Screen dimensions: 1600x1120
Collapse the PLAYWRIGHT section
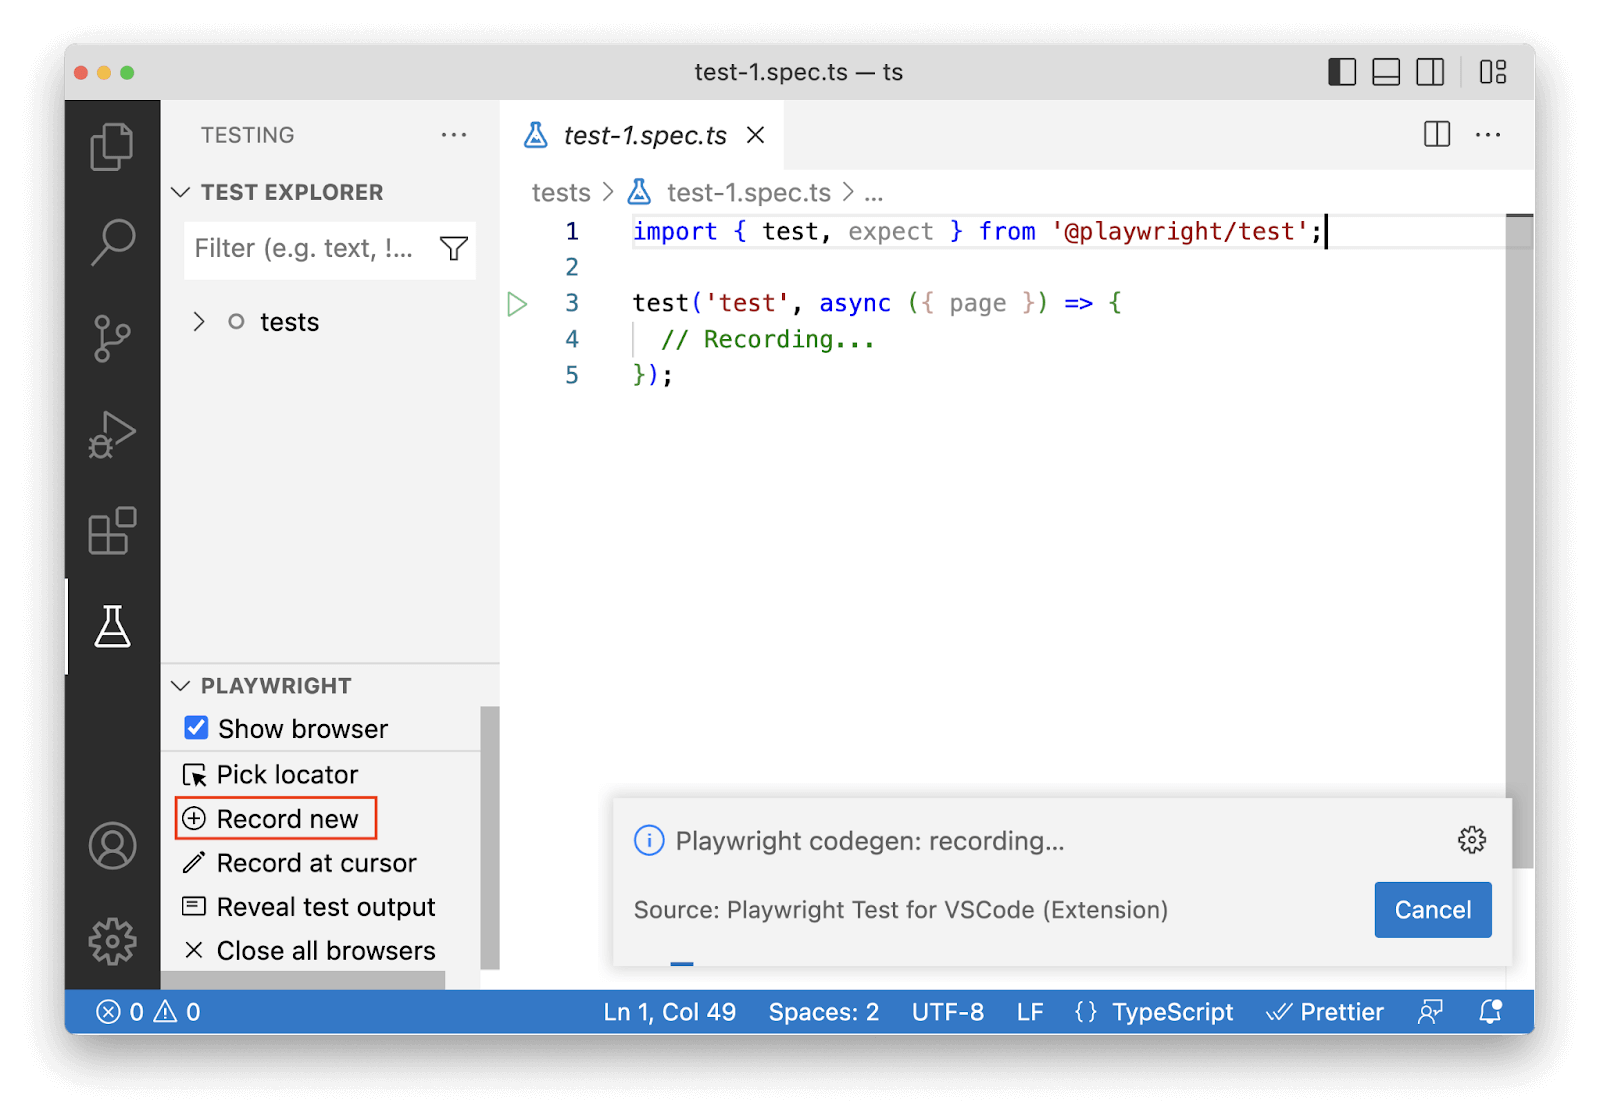181,686
